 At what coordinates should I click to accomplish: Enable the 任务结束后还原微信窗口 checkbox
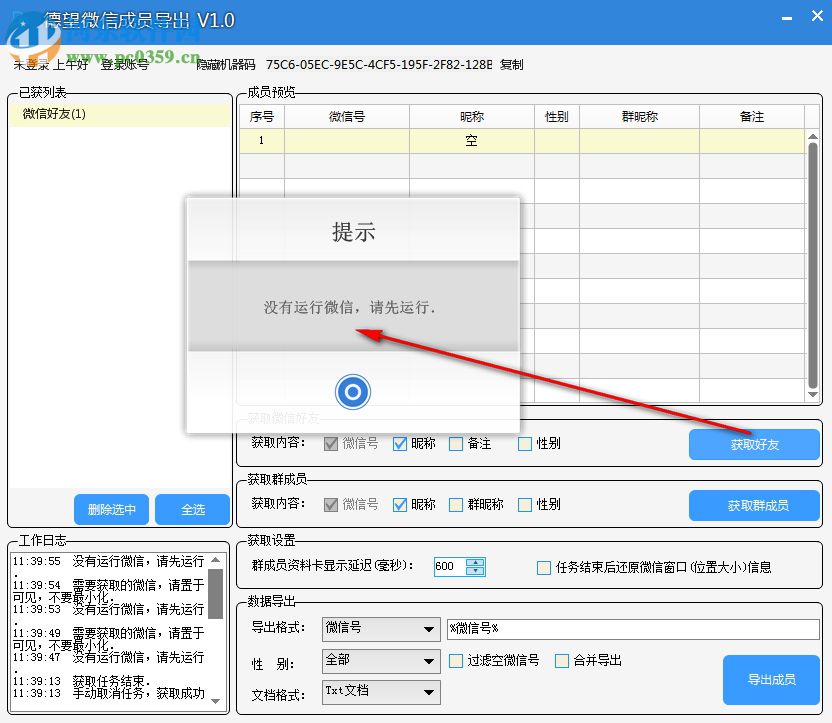coord(544,568)
